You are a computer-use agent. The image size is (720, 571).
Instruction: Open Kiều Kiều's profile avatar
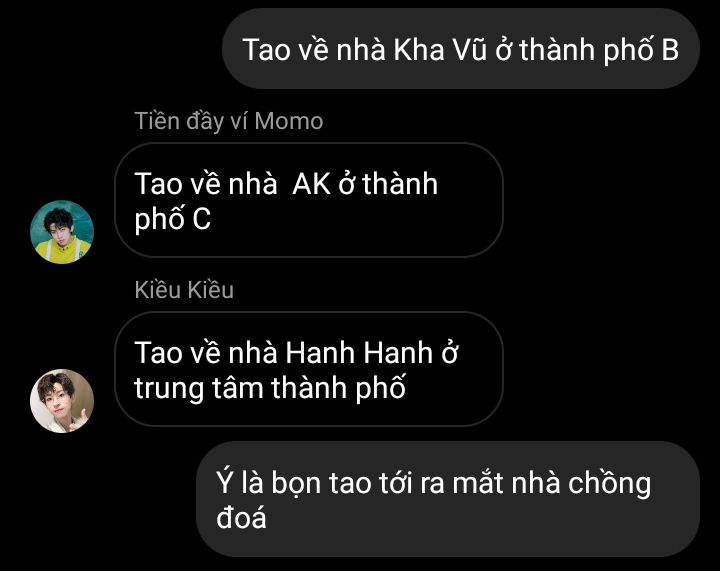[x=62, y=401]
